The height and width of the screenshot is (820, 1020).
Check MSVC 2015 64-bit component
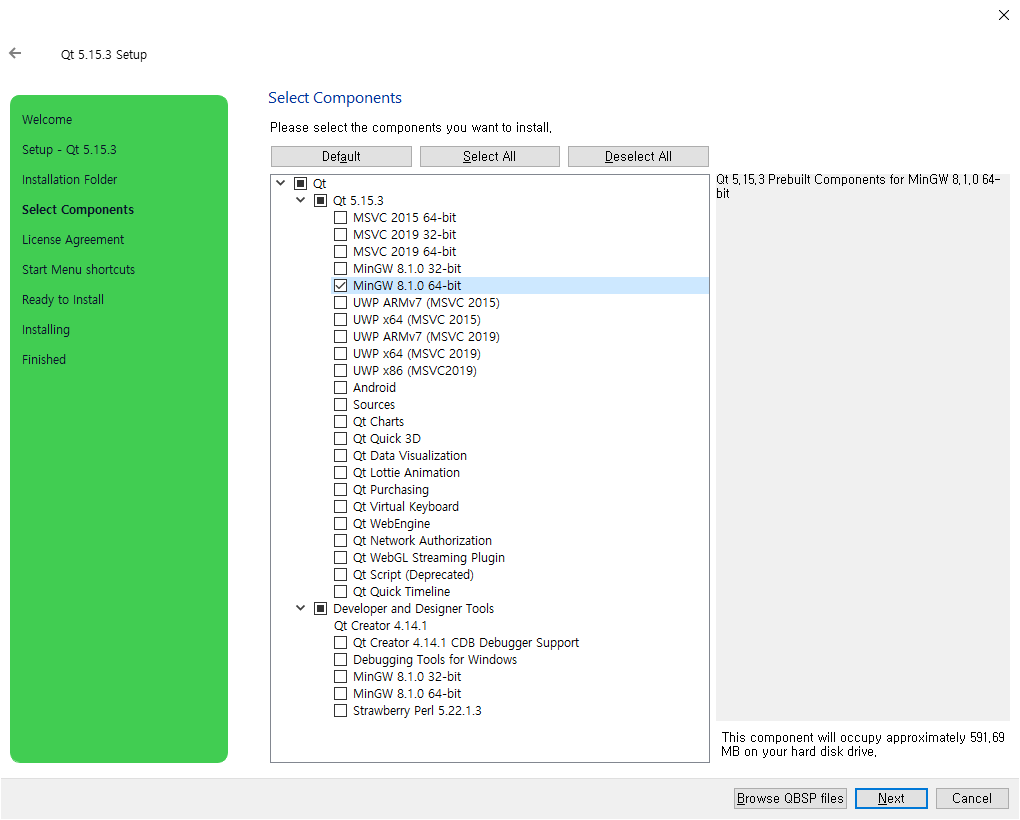340,217
